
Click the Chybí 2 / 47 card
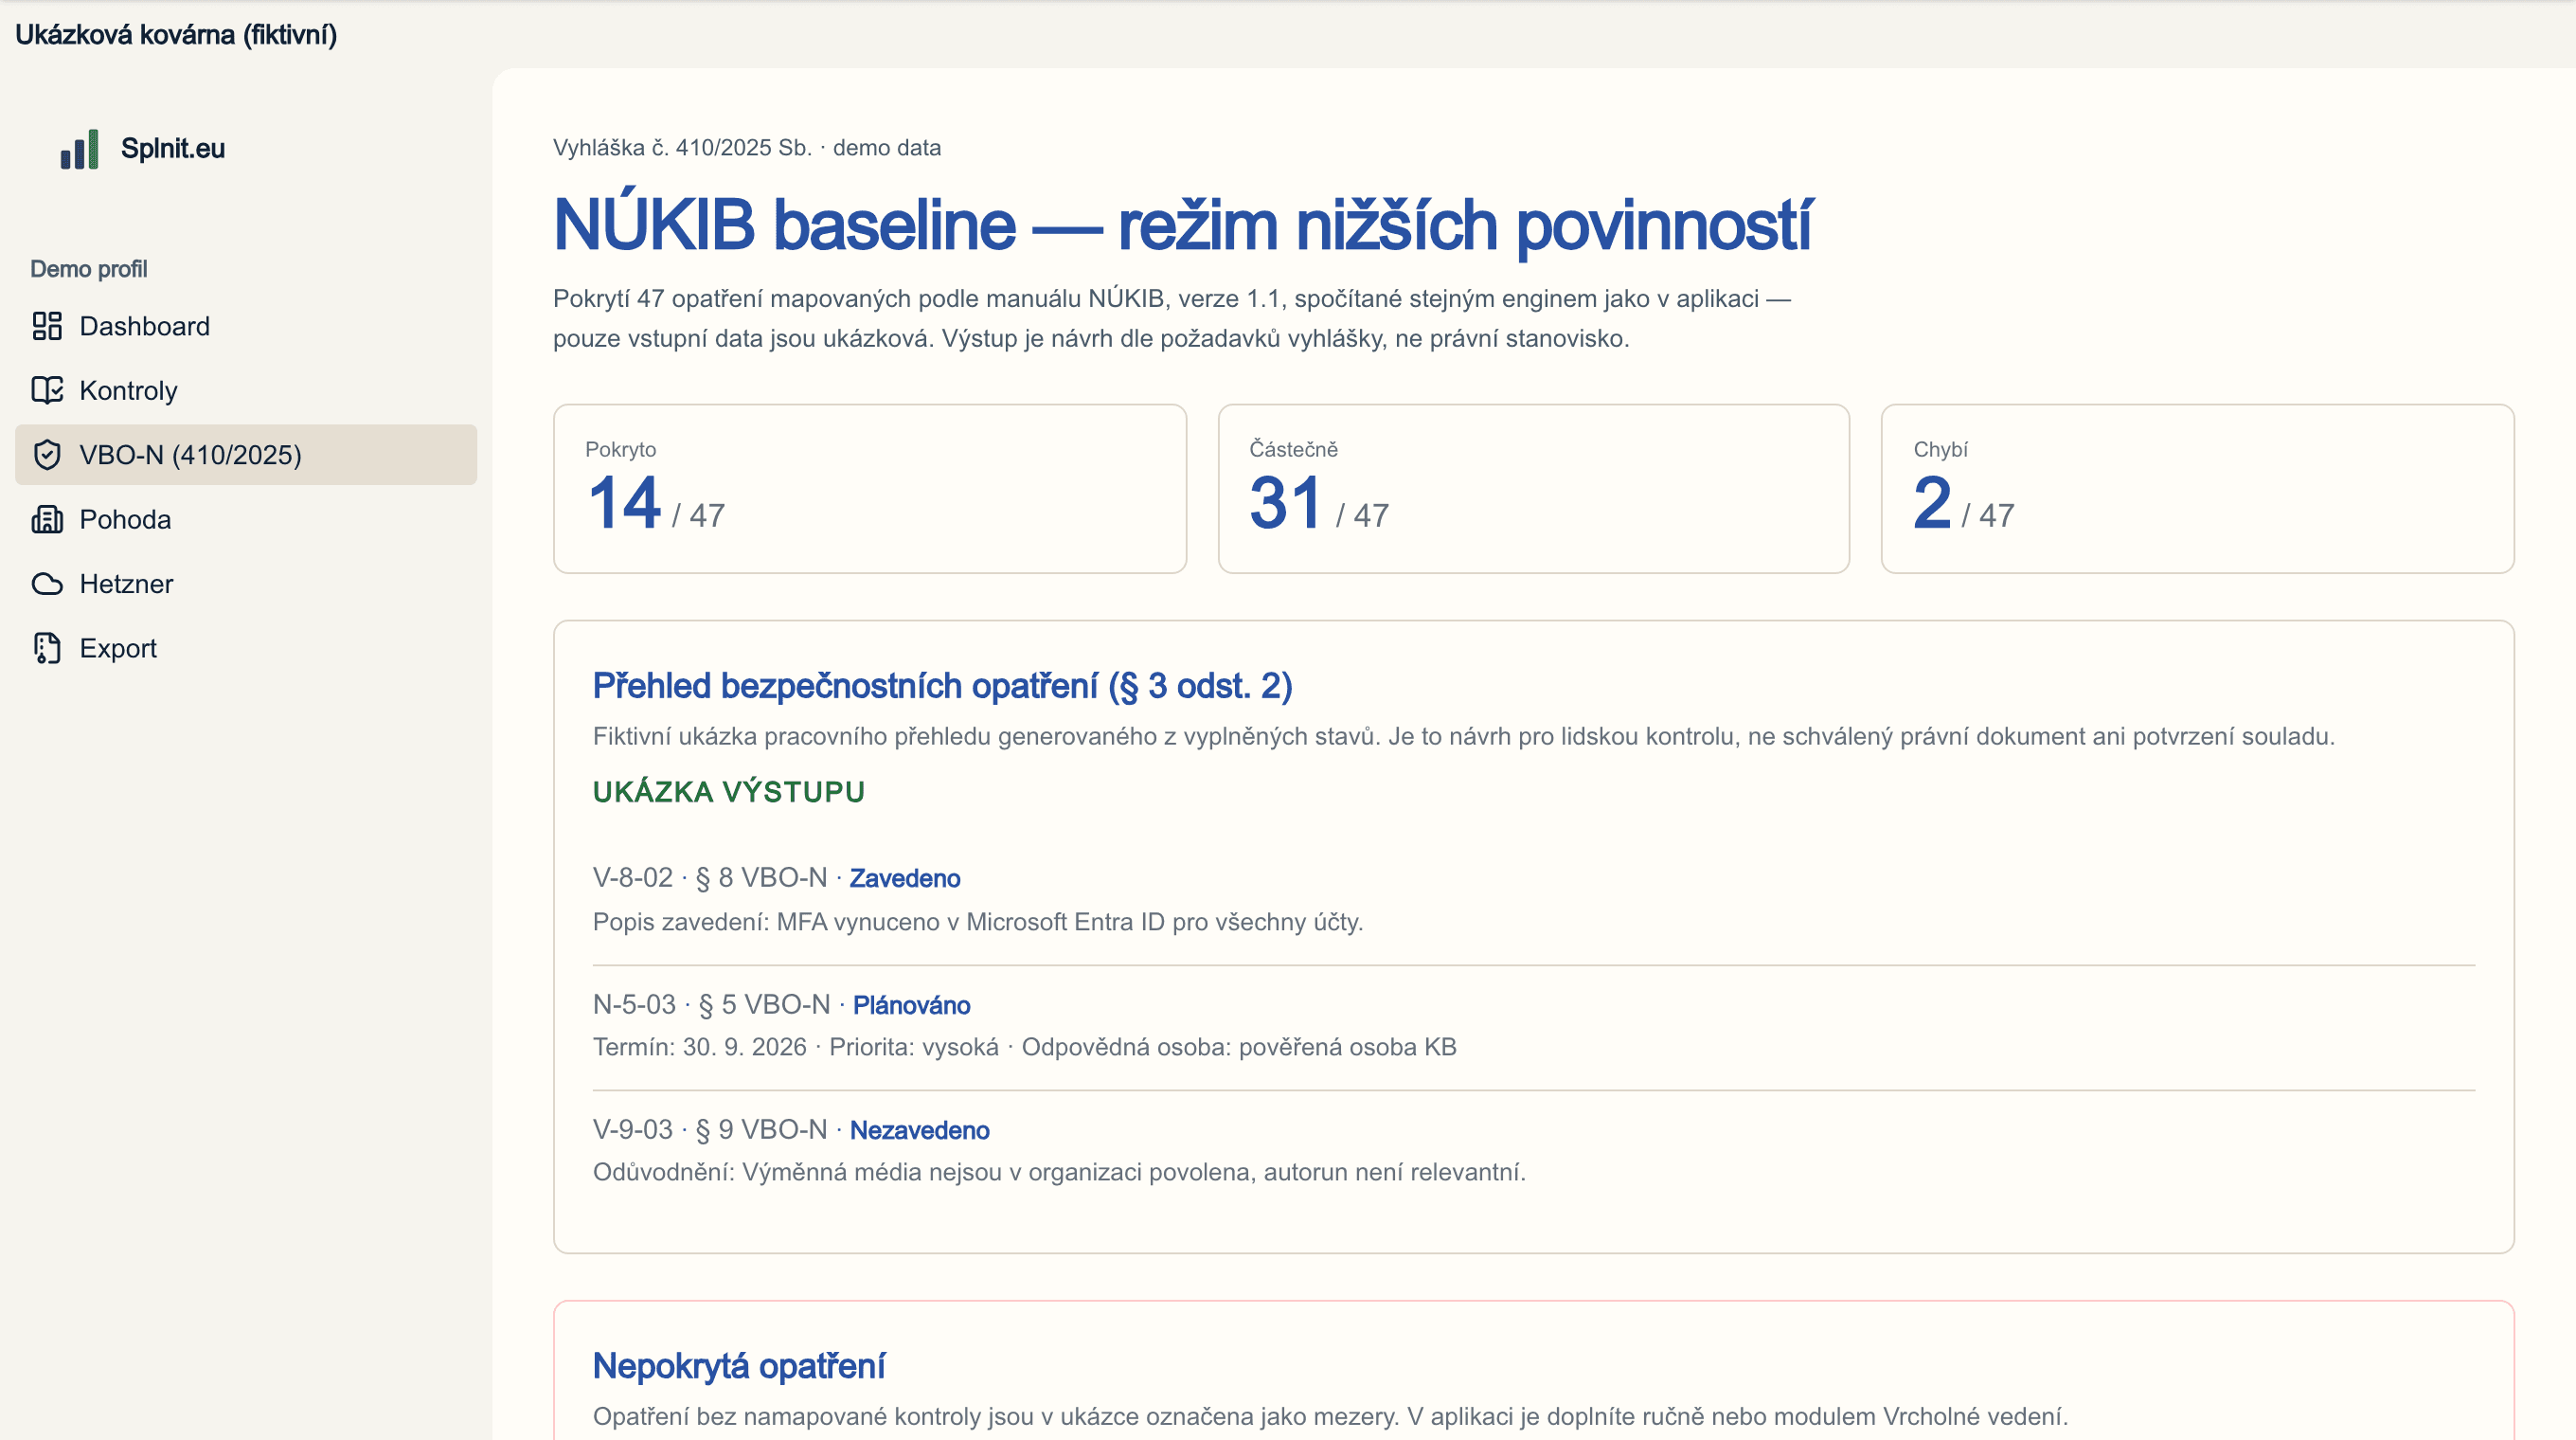tap(2197, 489)
